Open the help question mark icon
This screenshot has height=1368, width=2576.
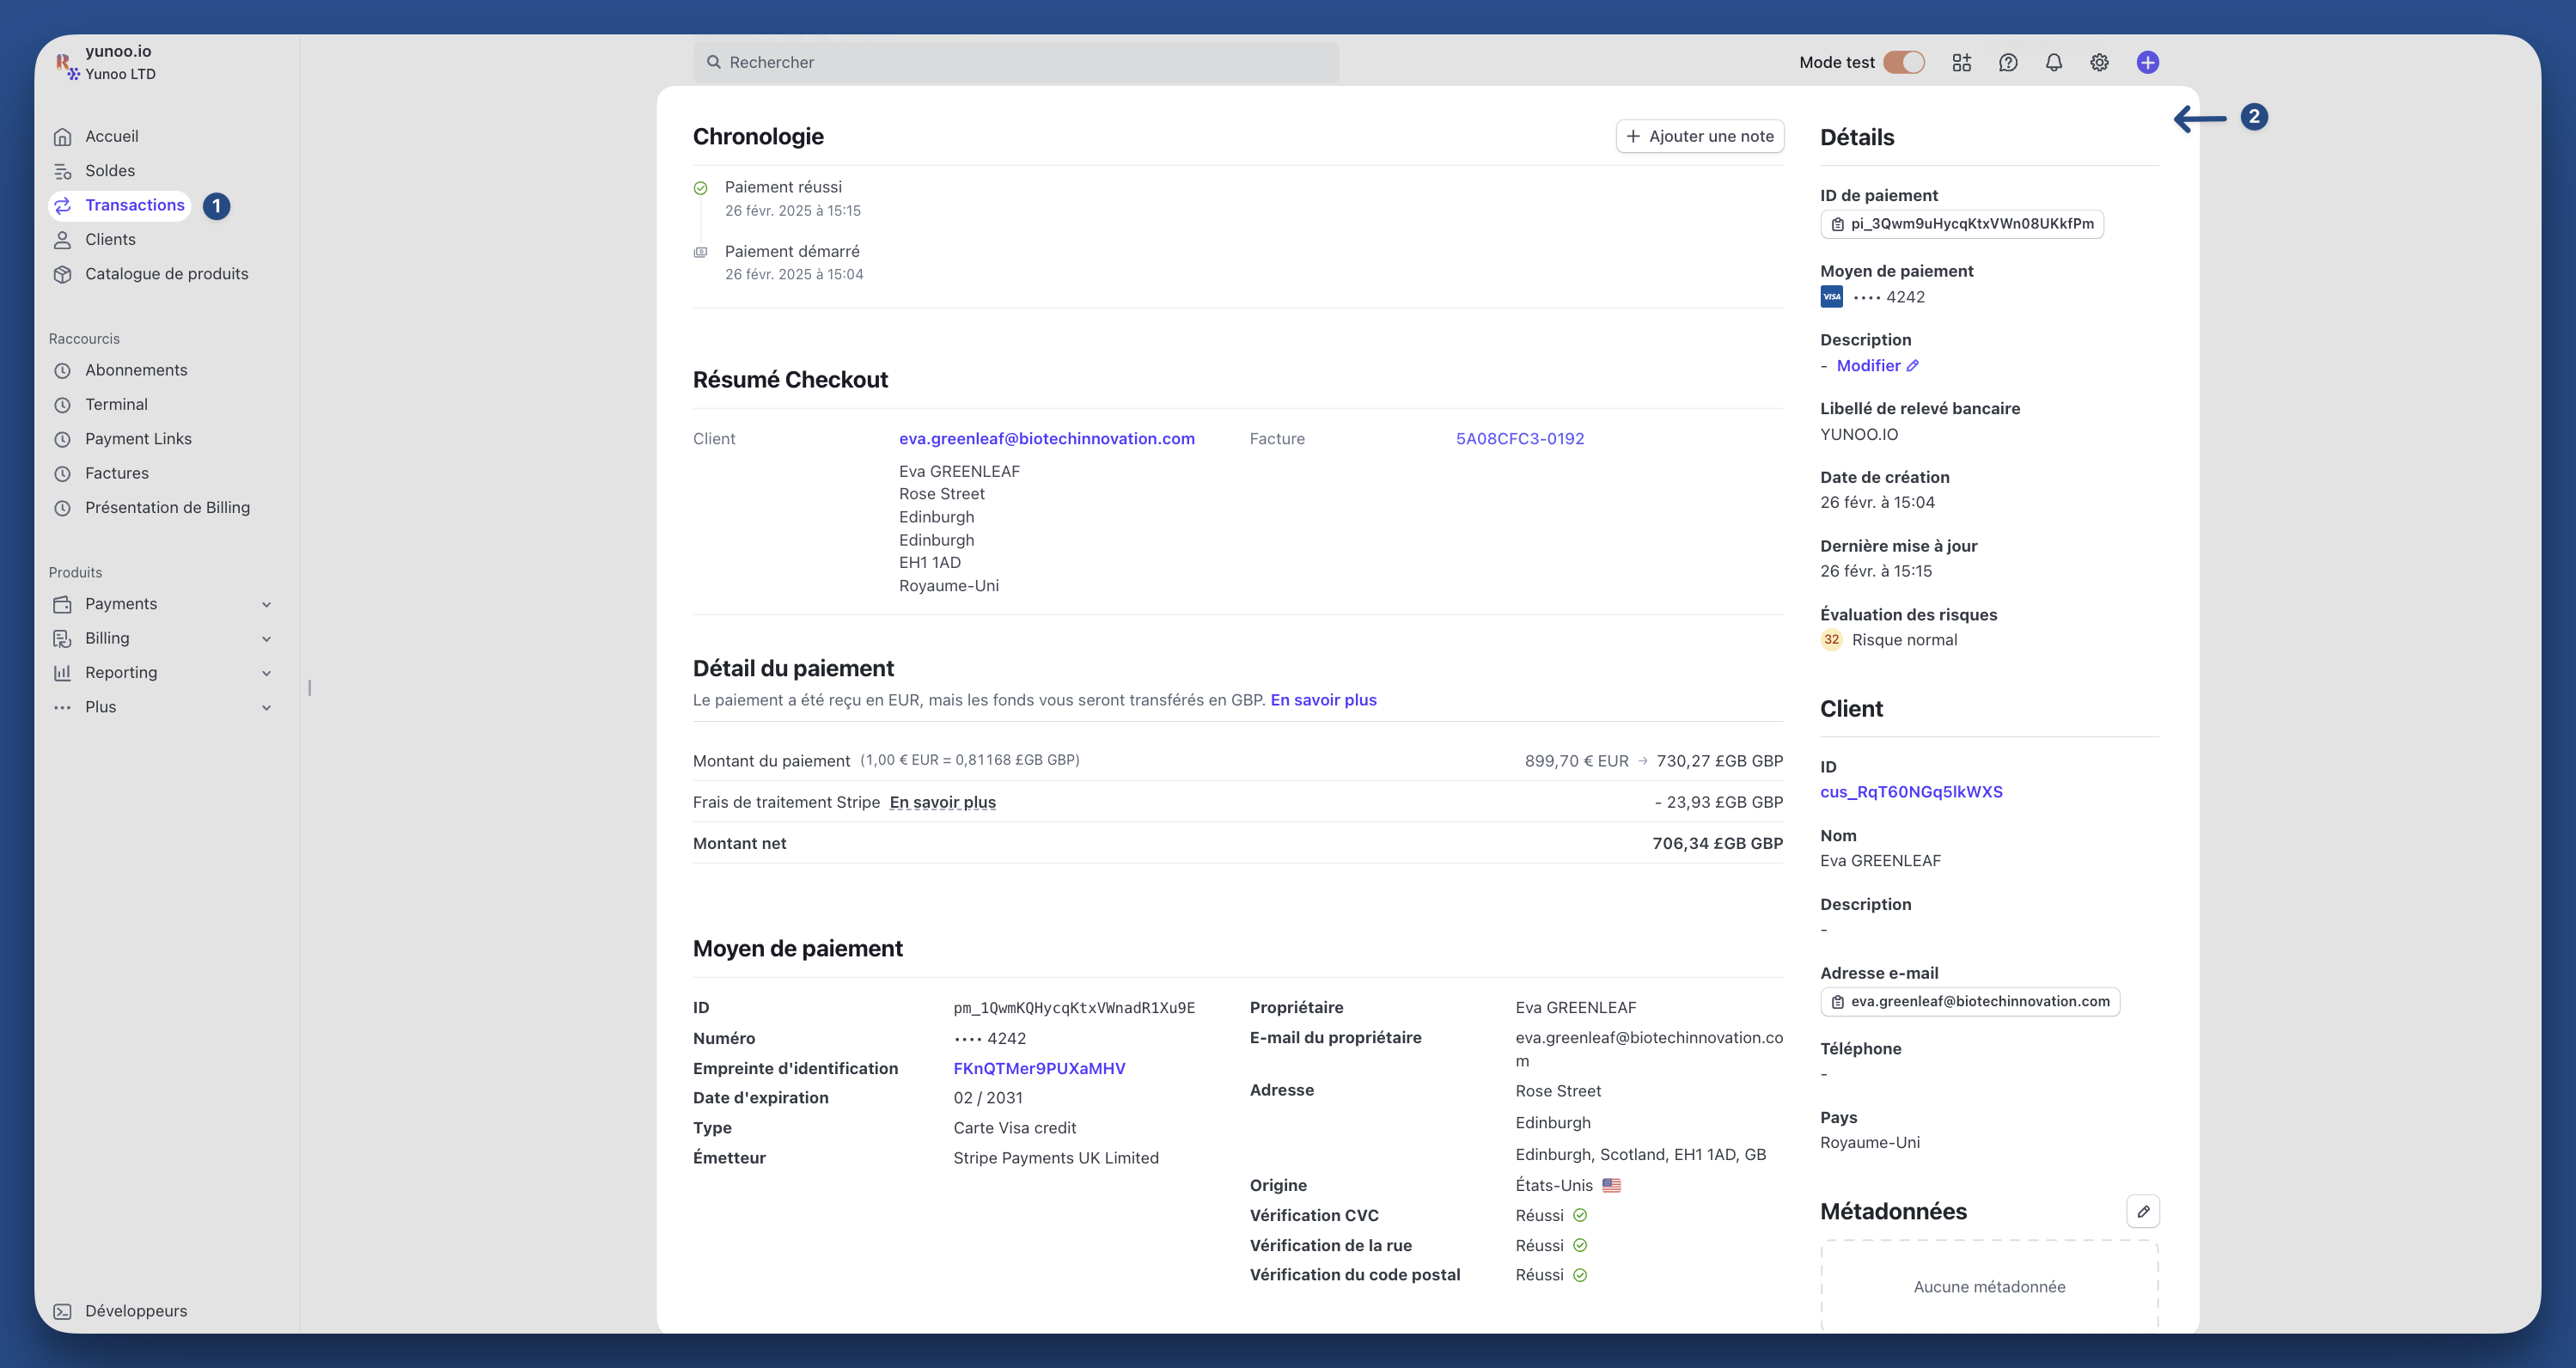(x=2007, y=62)
